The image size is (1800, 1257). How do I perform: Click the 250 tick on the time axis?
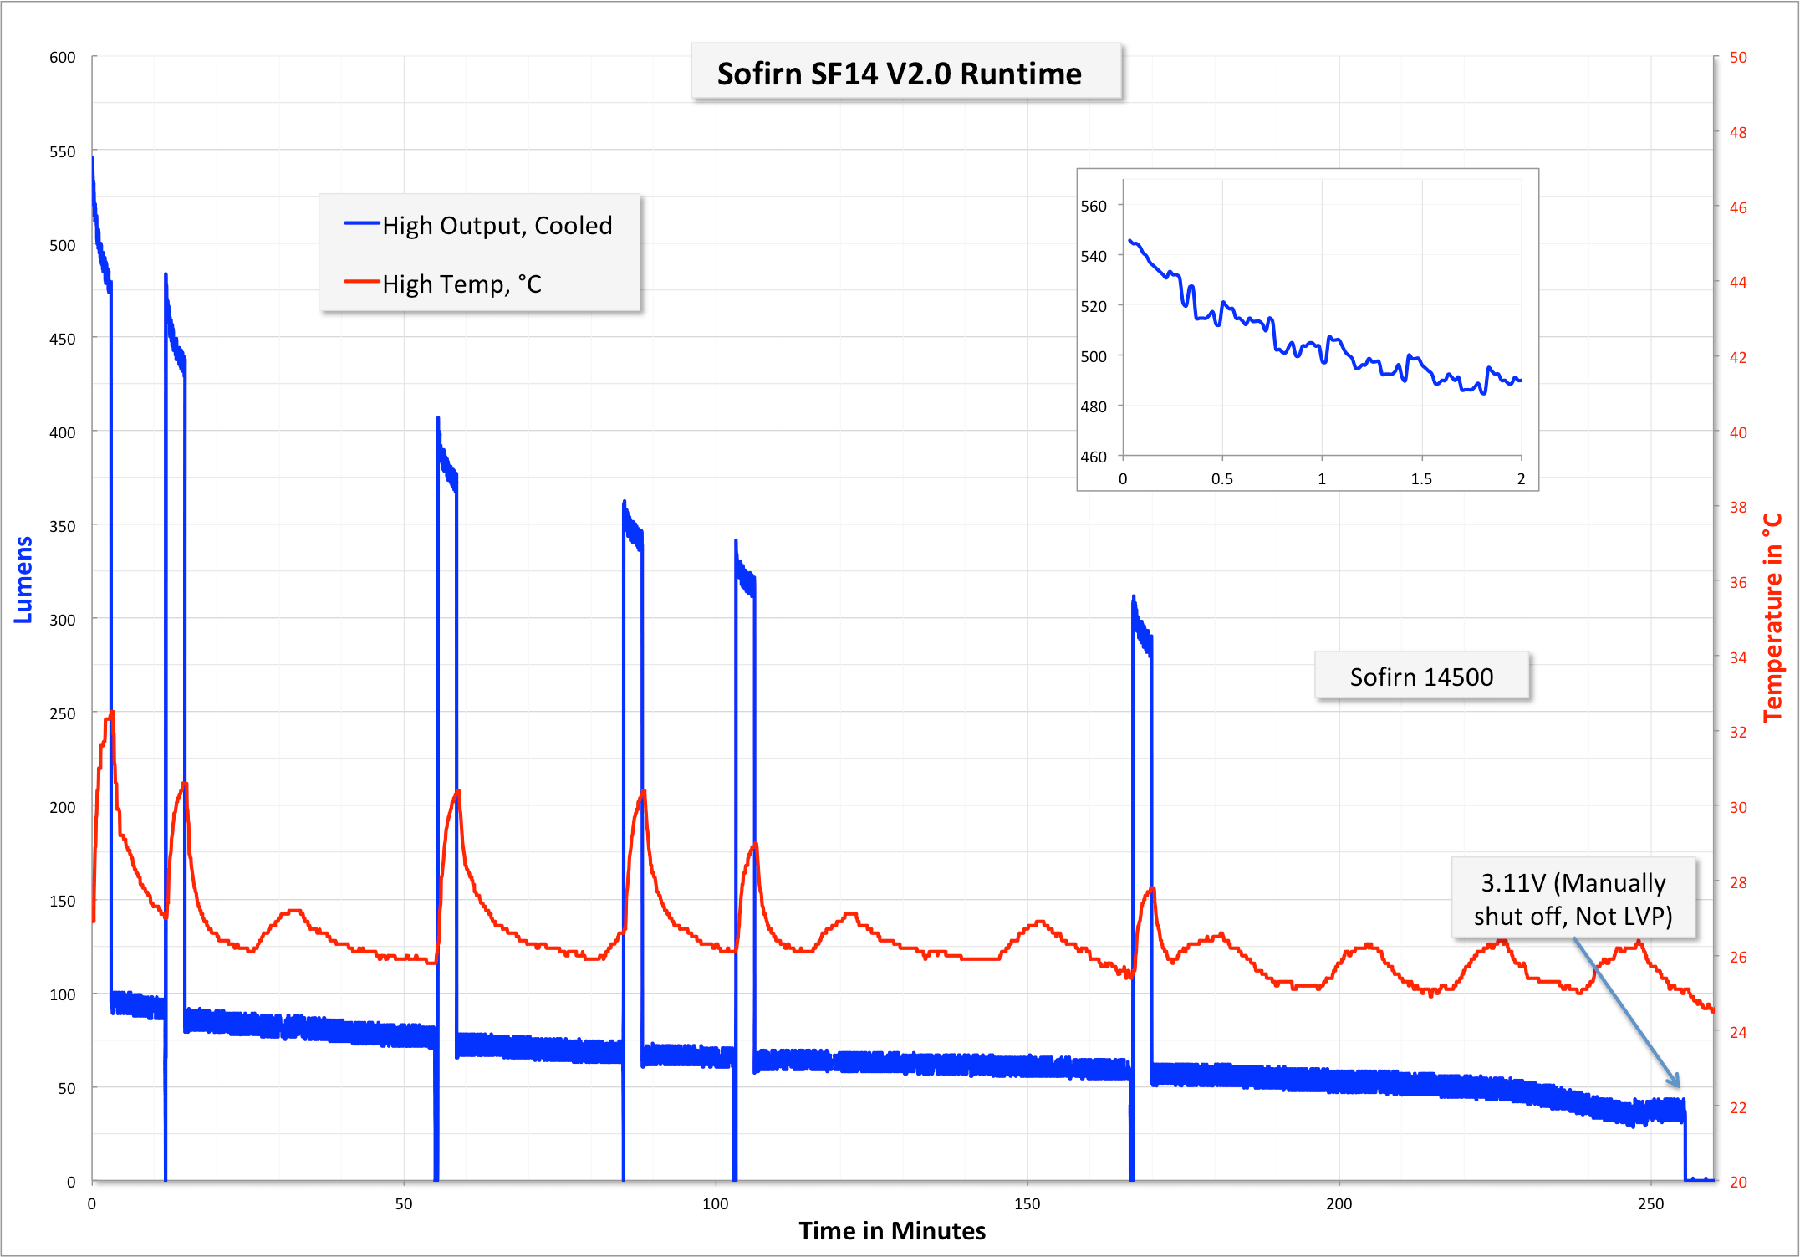(1651, 1204)
